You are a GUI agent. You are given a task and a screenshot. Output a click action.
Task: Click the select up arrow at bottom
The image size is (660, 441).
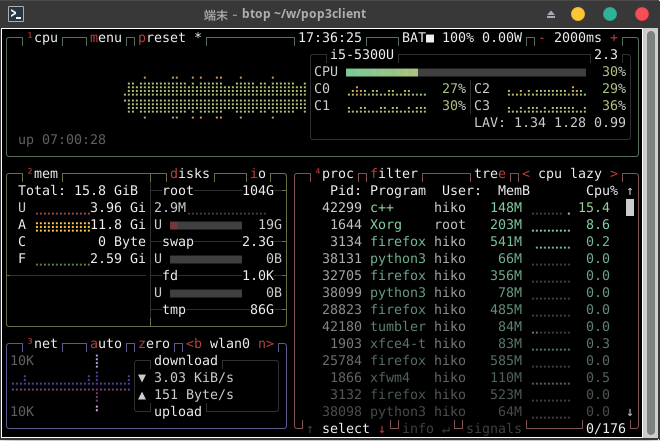(310, 429)
